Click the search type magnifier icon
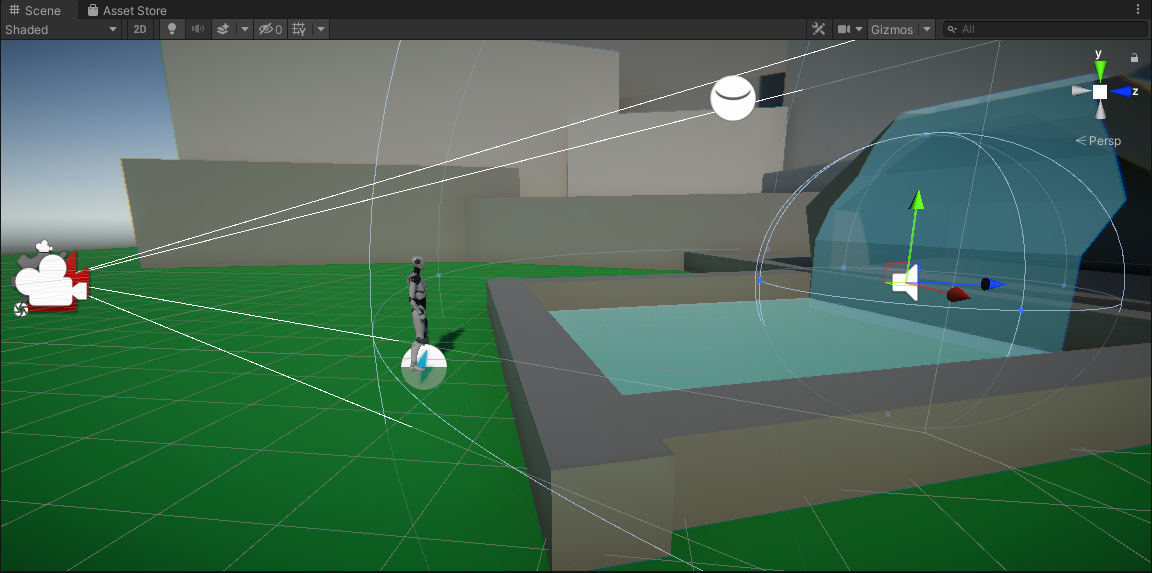Viewport: 1152px width, 573px height. click(952, 29)
